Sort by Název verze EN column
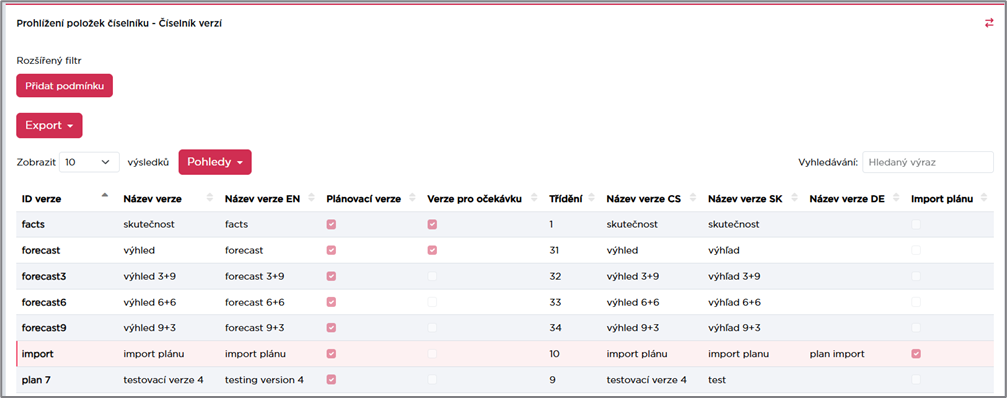 pyautogui.click(x=311, y=199)
